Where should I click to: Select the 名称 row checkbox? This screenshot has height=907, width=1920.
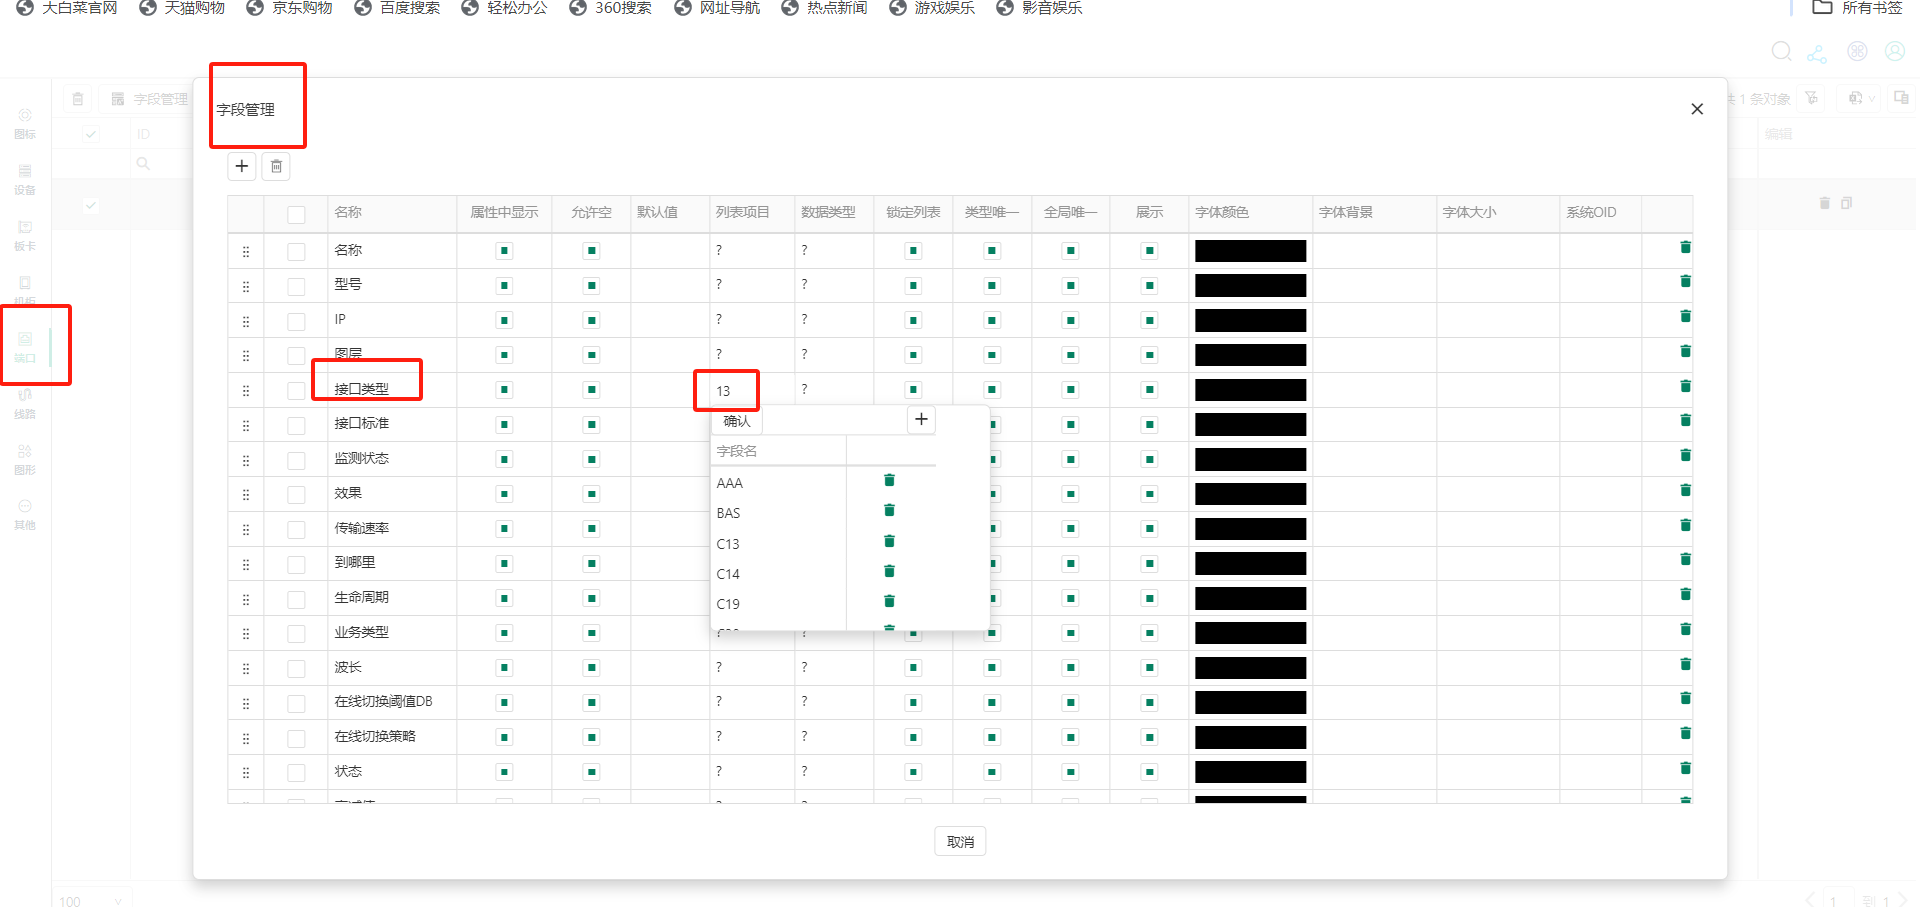(x=296, y=252)
